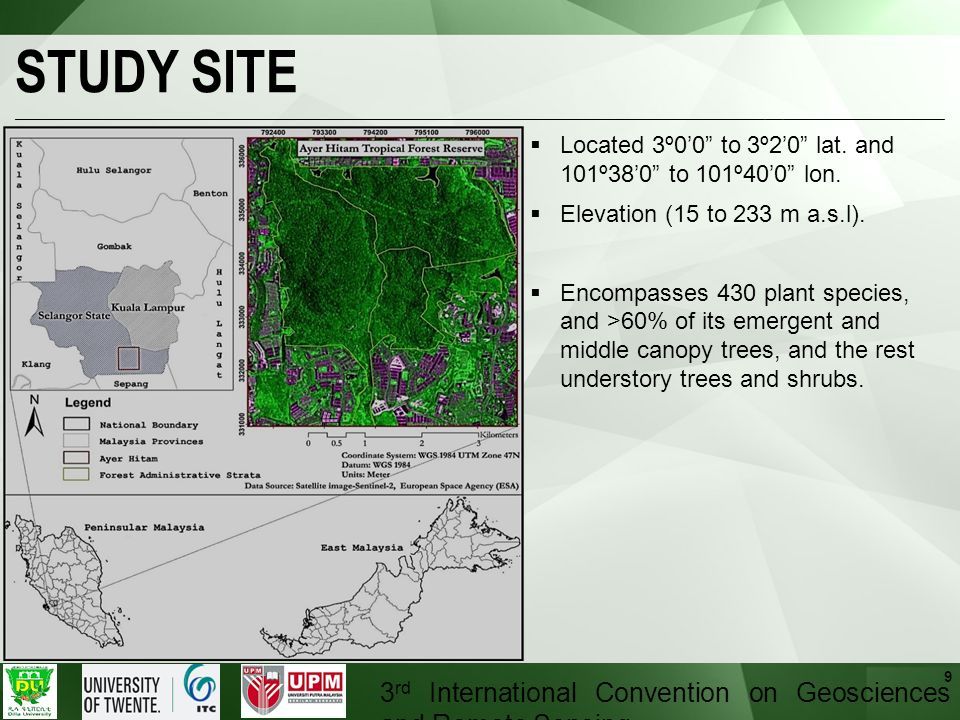
Task: Click the Klang map label
Action: 36,364
